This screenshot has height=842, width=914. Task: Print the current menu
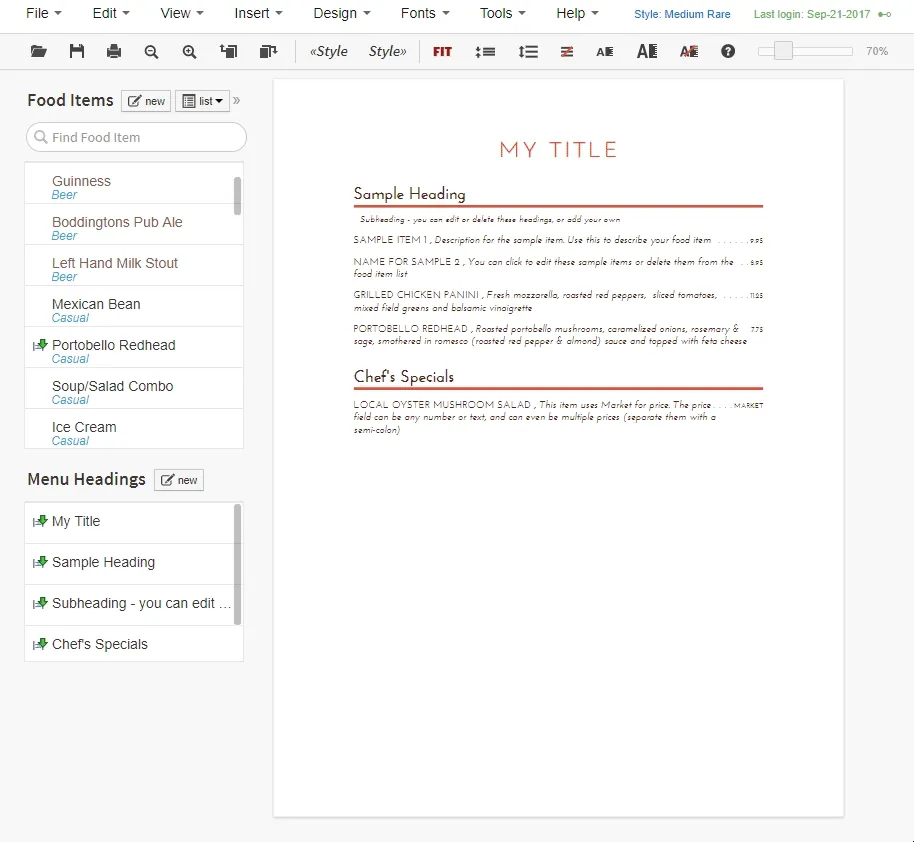coord(113,51)
